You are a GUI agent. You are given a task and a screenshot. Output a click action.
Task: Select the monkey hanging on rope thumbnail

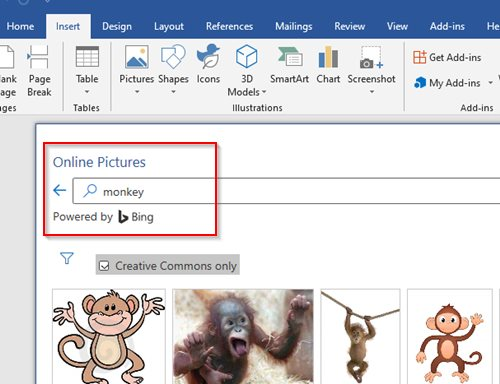coord(360,336)
